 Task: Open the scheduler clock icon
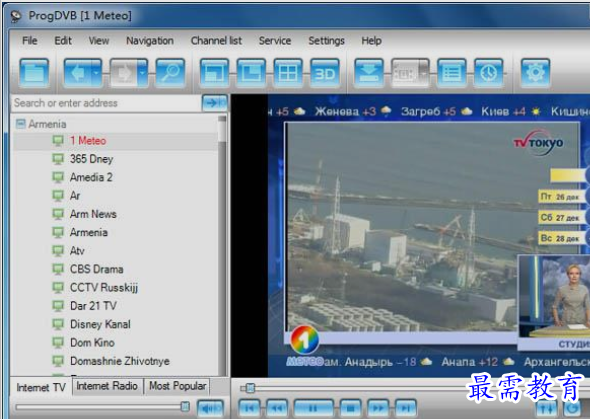pos(488,73)
